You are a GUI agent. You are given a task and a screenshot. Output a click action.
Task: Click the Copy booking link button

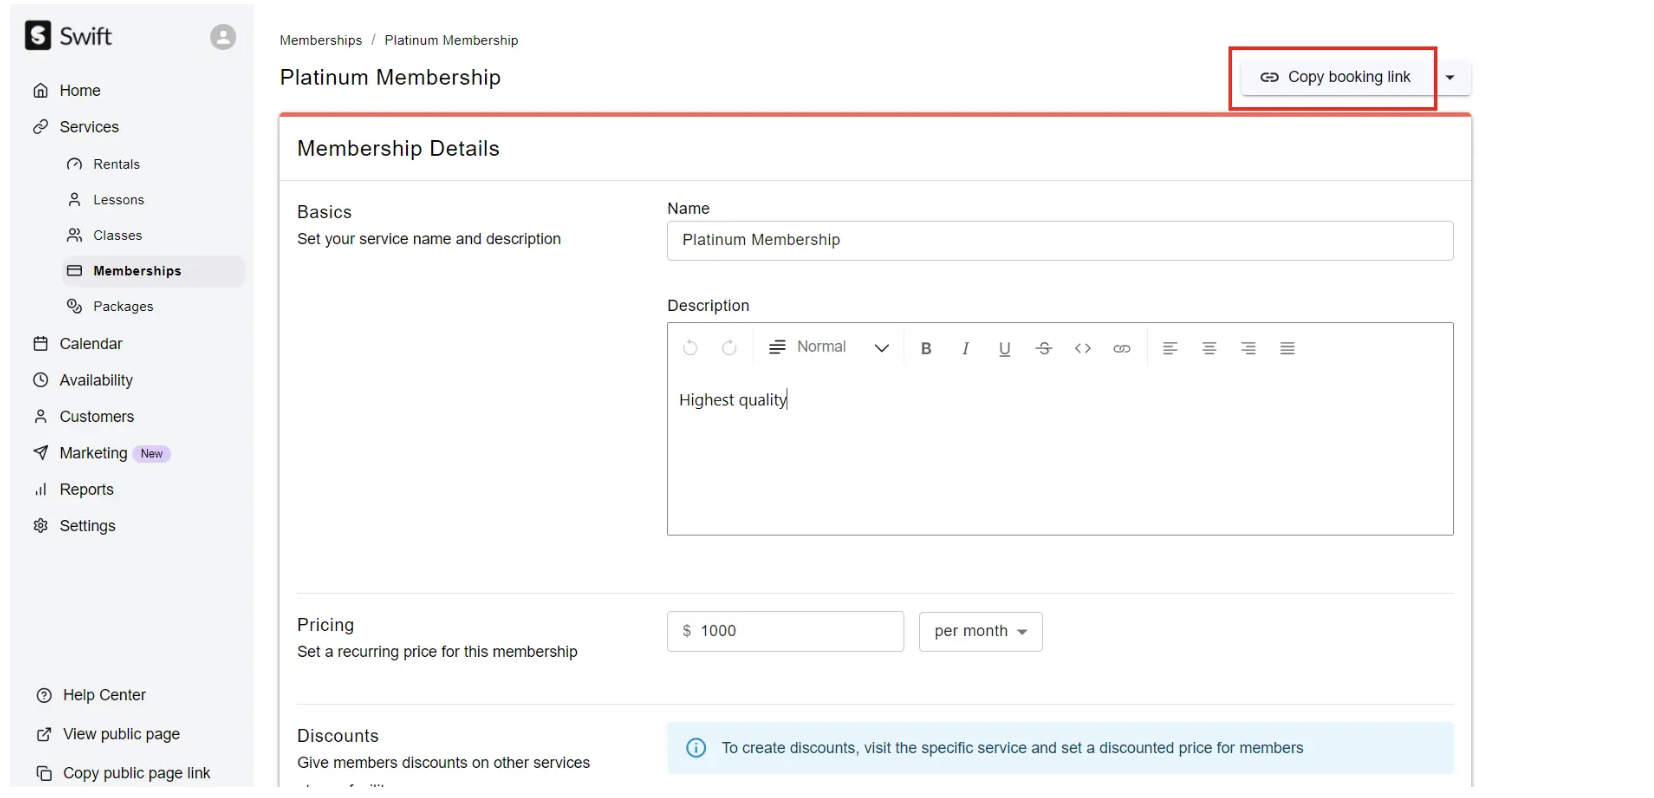point(1335,78)
